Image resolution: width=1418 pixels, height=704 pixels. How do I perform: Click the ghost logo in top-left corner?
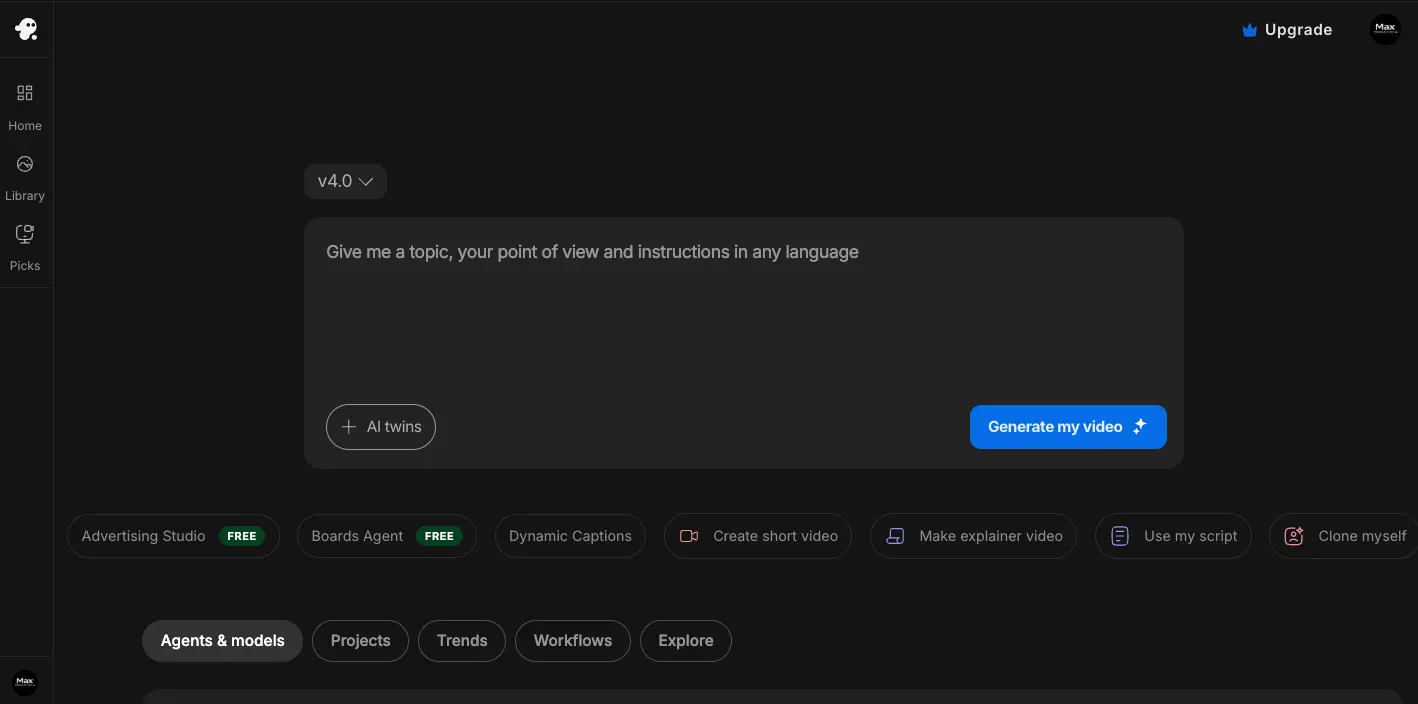click(26, 29)
